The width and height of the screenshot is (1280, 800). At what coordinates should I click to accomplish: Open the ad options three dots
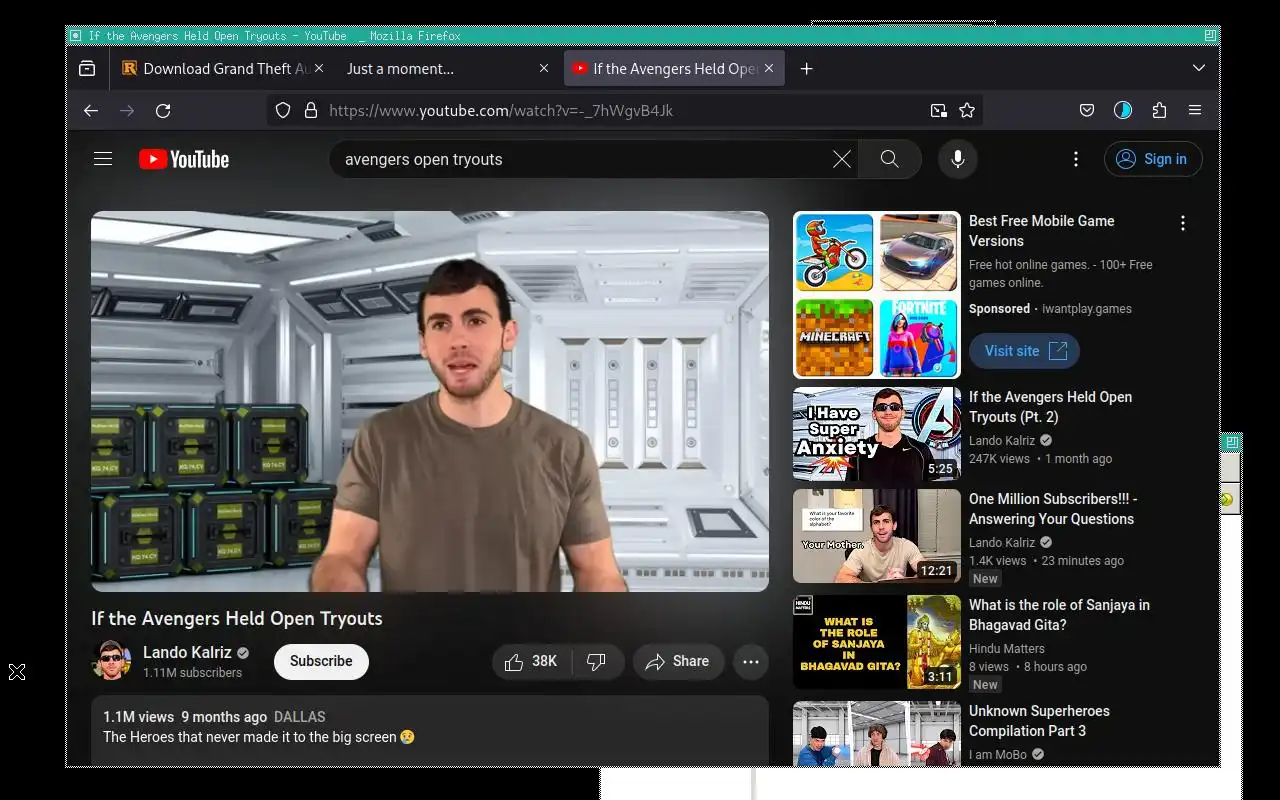(1183, 224)
